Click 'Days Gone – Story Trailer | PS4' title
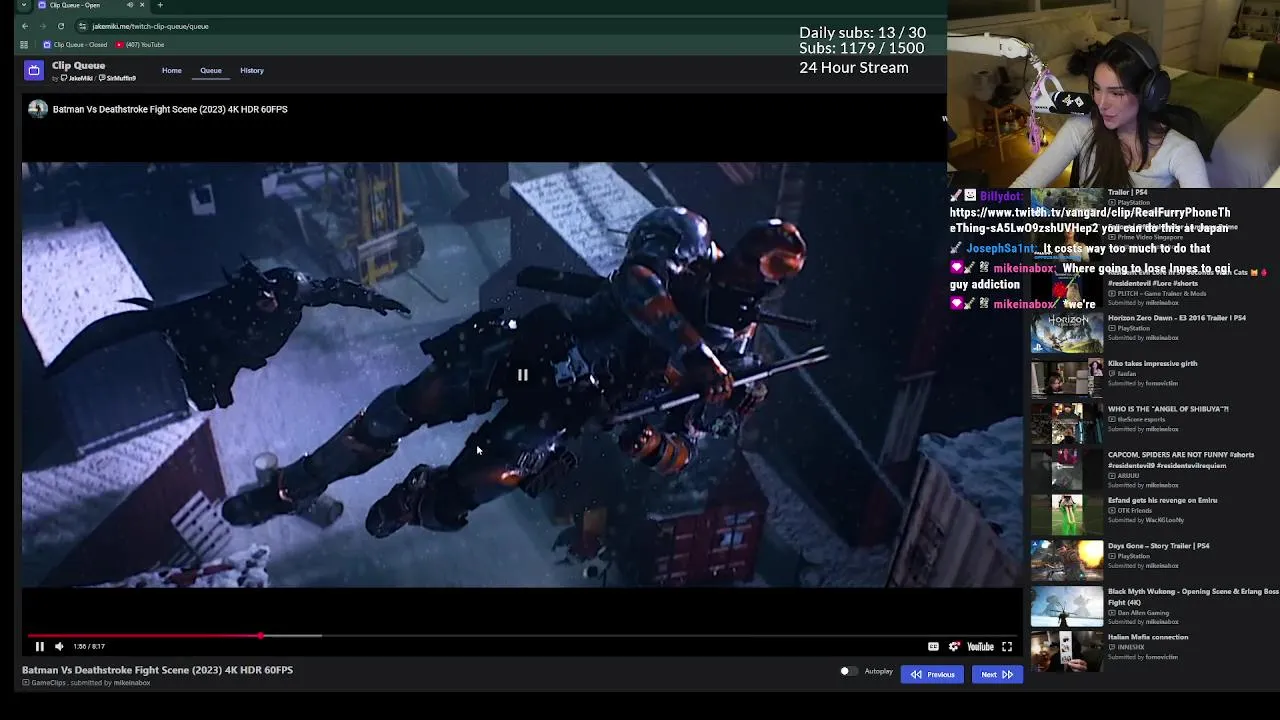 tap(1158, 546)
